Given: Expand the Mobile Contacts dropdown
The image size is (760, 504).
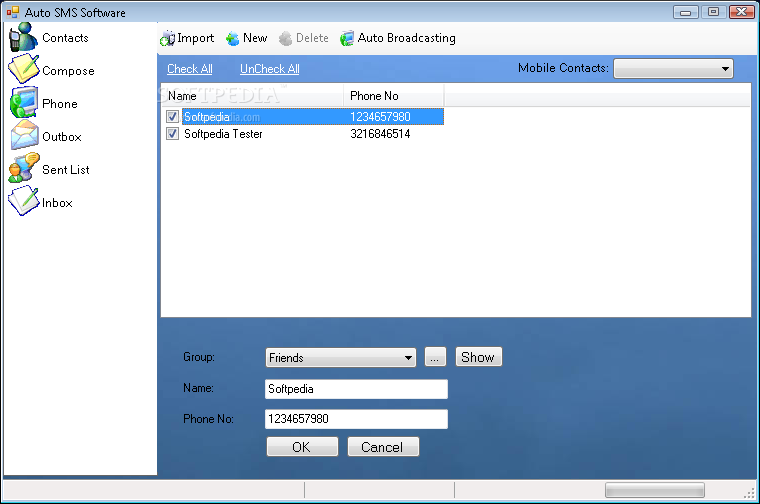Looking at the screenshot, I should pyautogui.click(x=673, y=68).
